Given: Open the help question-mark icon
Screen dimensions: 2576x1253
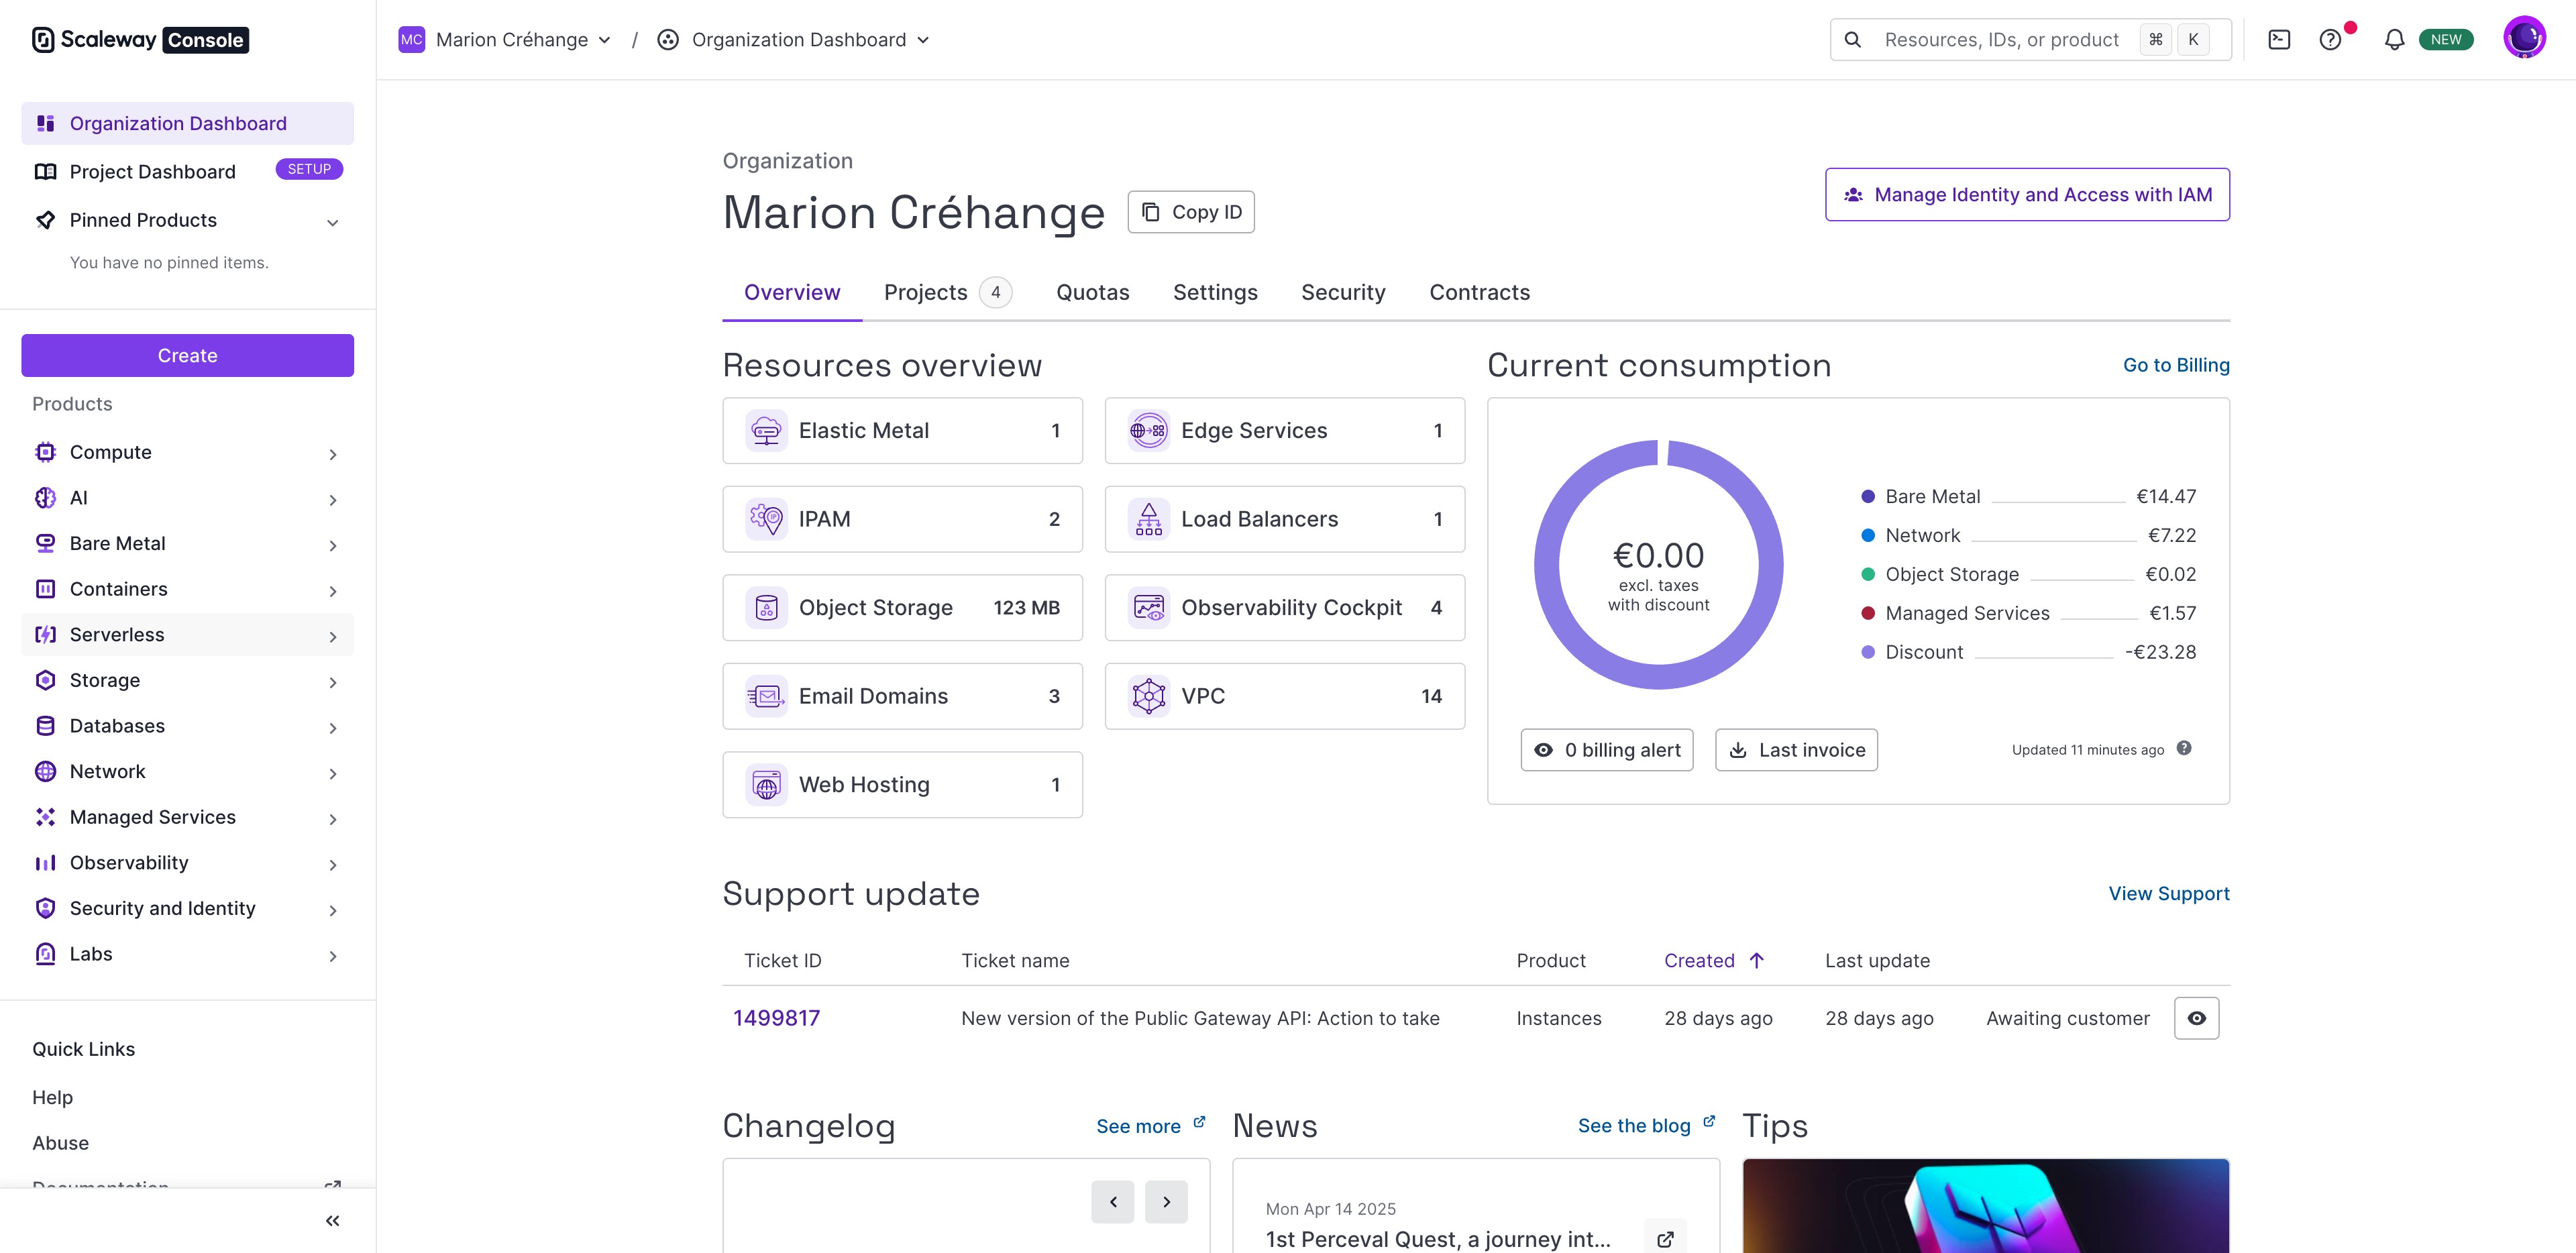Looking at the screenshot, I should (x=2330, y=40).
